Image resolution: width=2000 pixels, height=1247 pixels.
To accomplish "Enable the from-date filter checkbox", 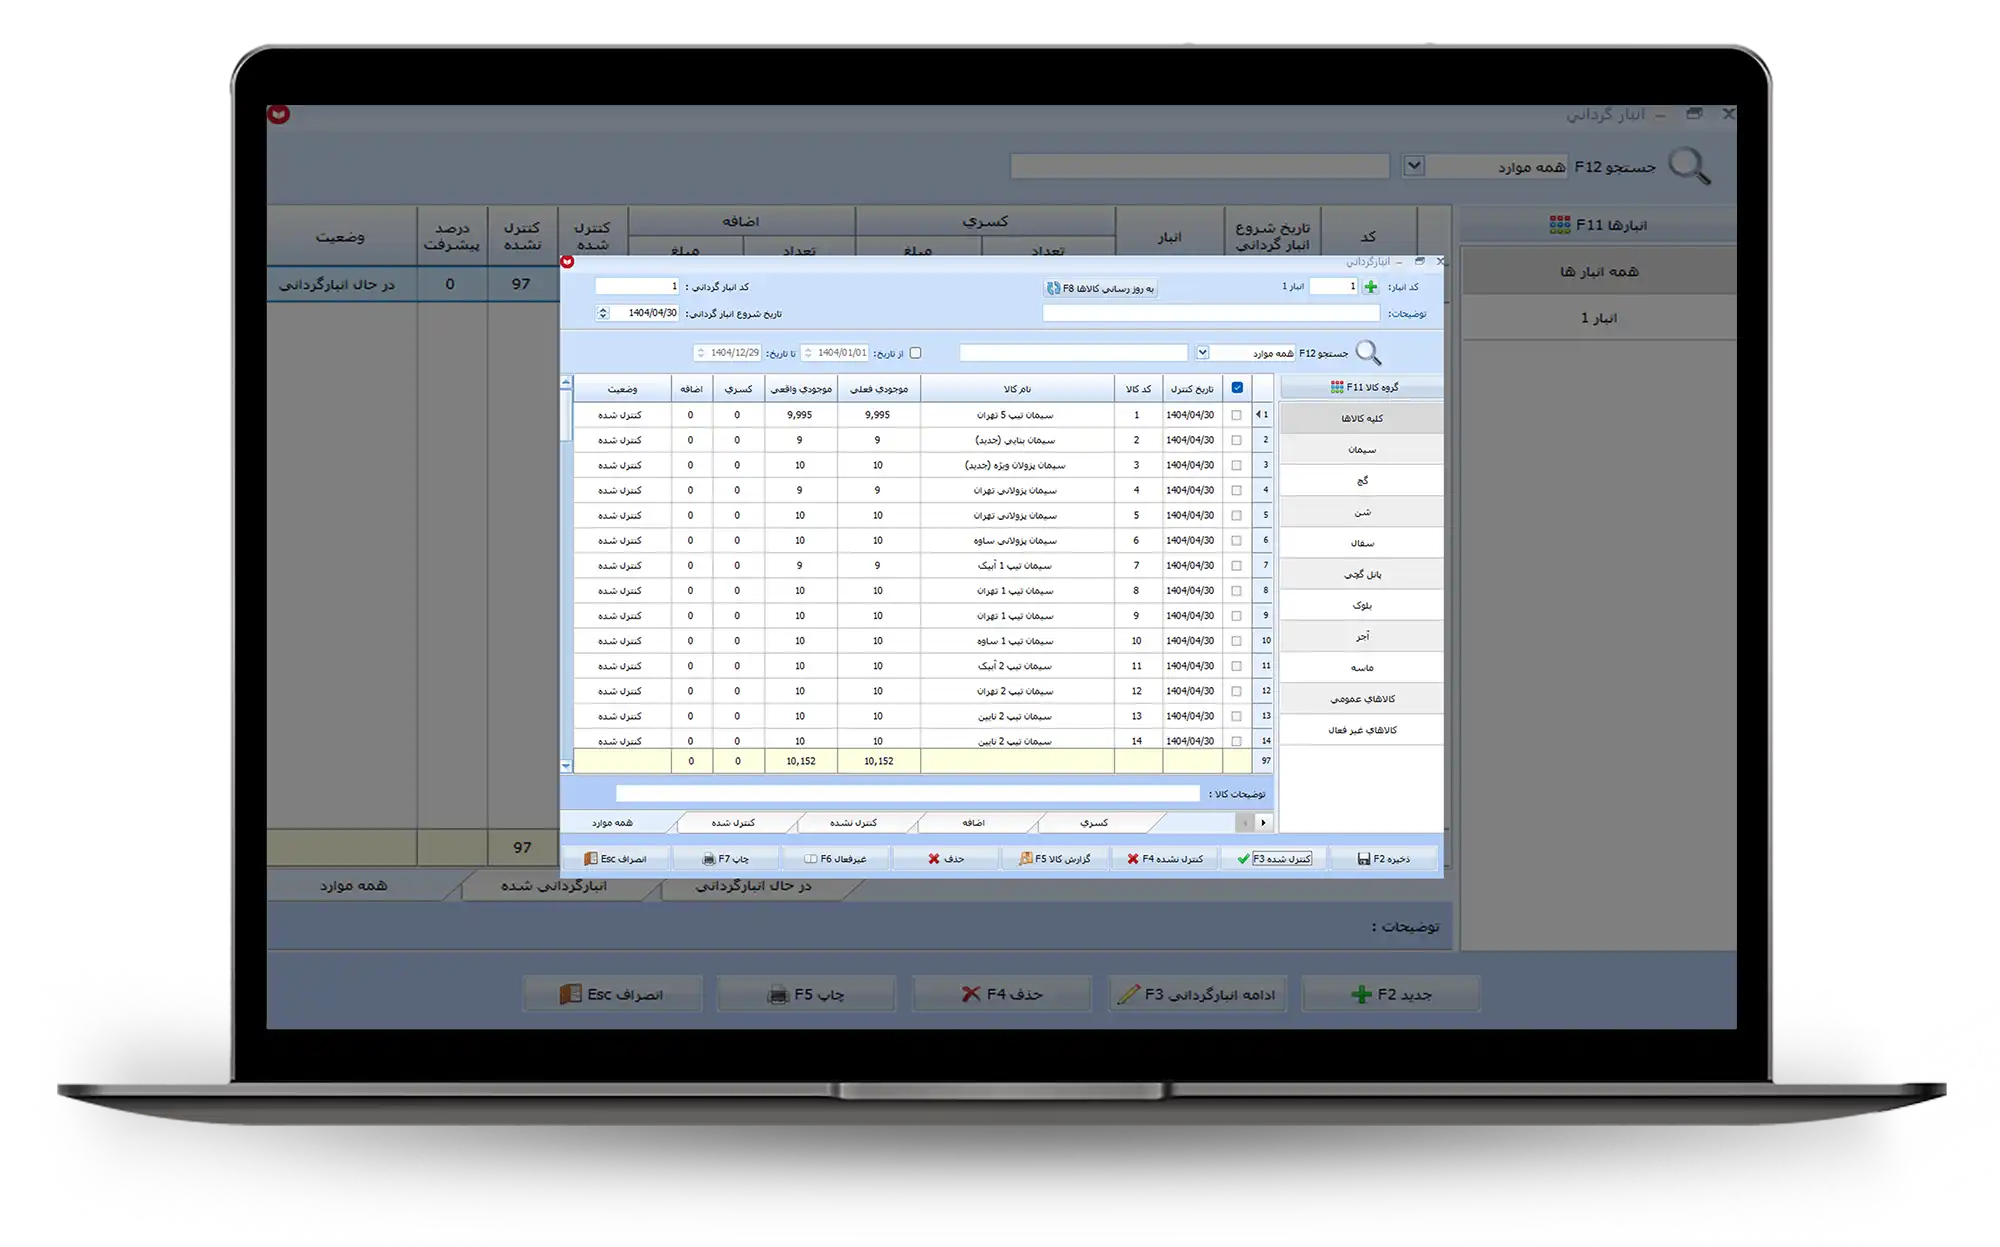I will pyautogui.click(x=915, y=353).
